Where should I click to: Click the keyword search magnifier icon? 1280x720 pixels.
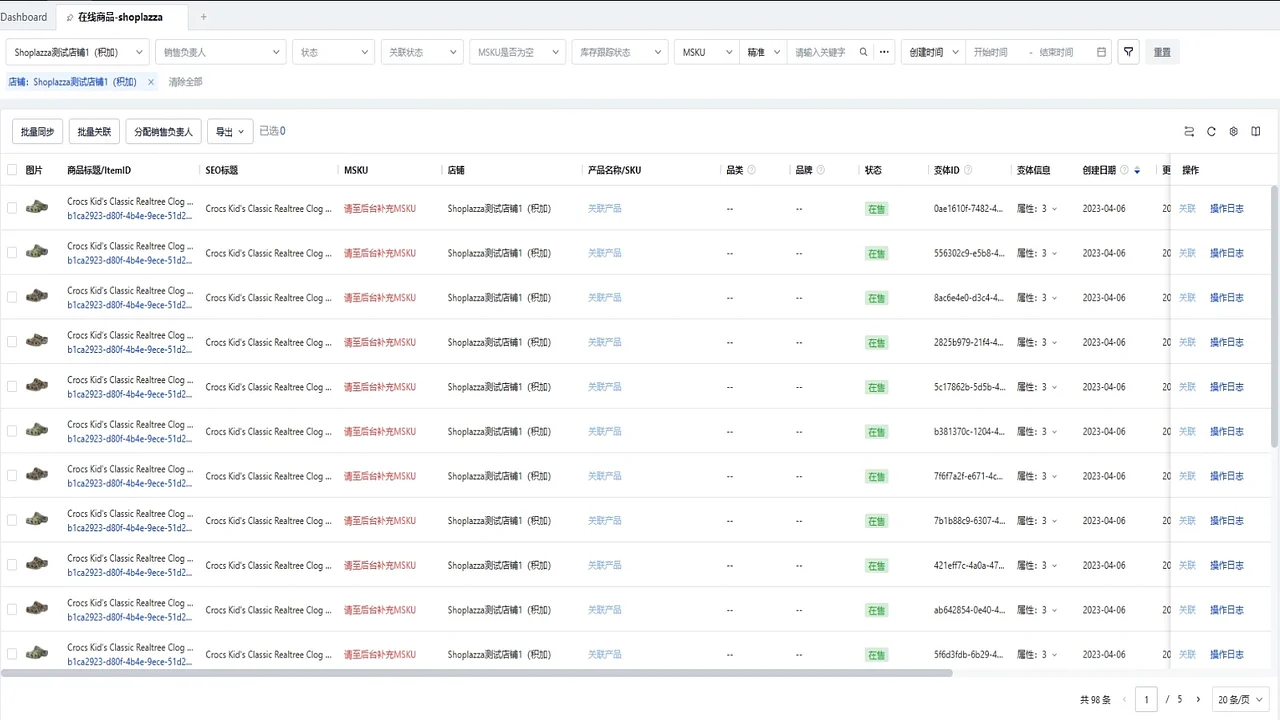(864, 51)
